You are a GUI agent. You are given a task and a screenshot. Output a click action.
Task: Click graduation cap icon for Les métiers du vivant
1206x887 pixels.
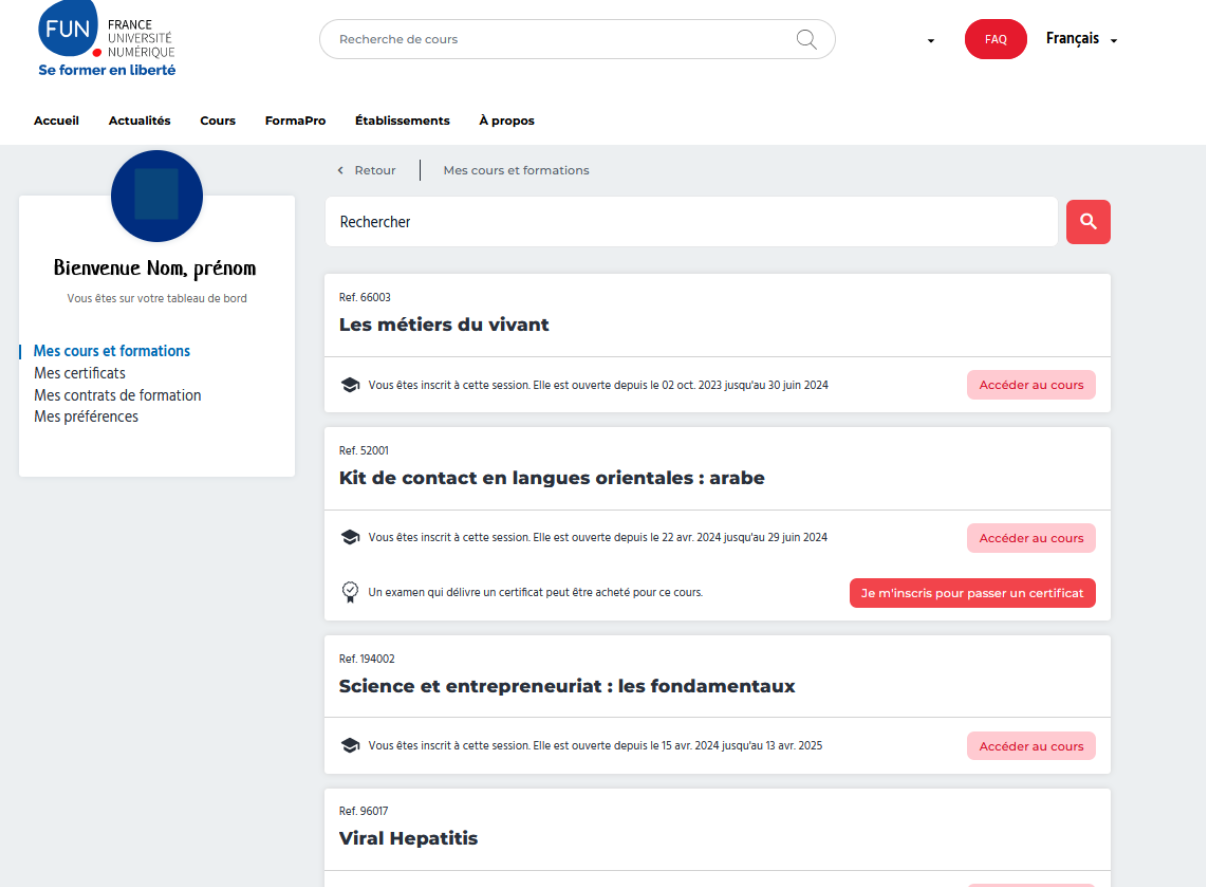tap(350, 385)
